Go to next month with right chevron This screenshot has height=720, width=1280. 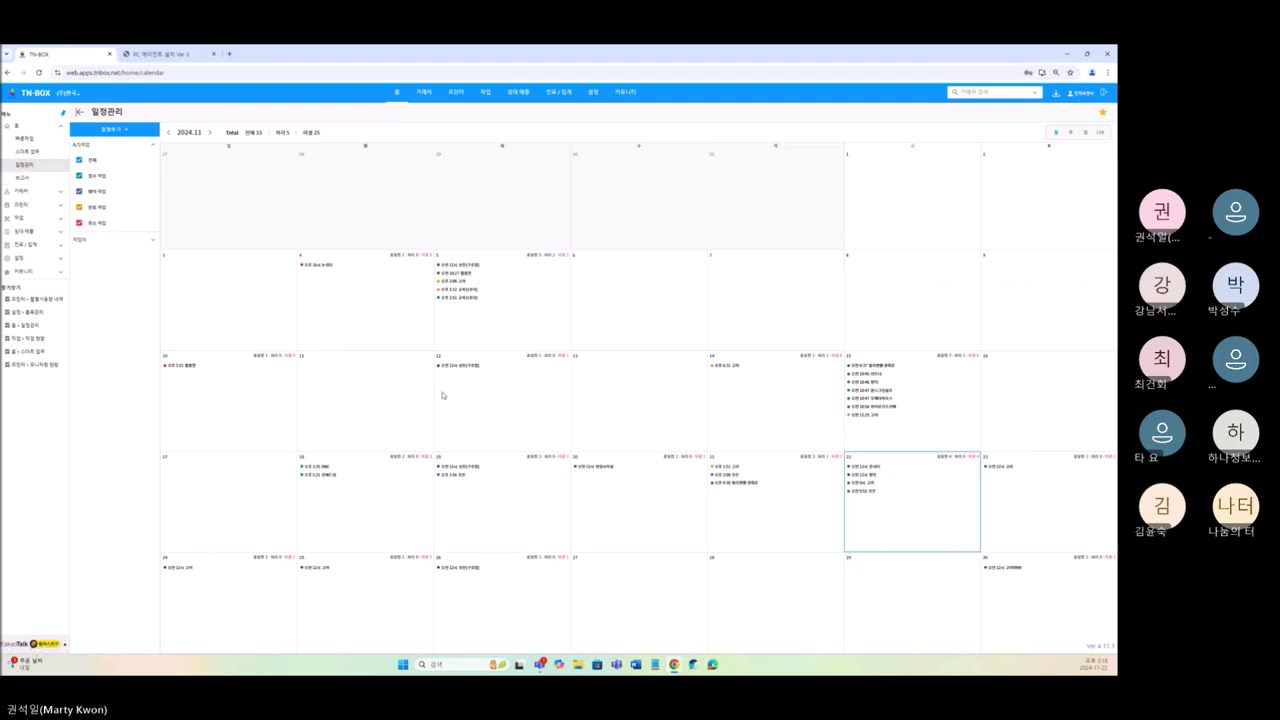209,132
